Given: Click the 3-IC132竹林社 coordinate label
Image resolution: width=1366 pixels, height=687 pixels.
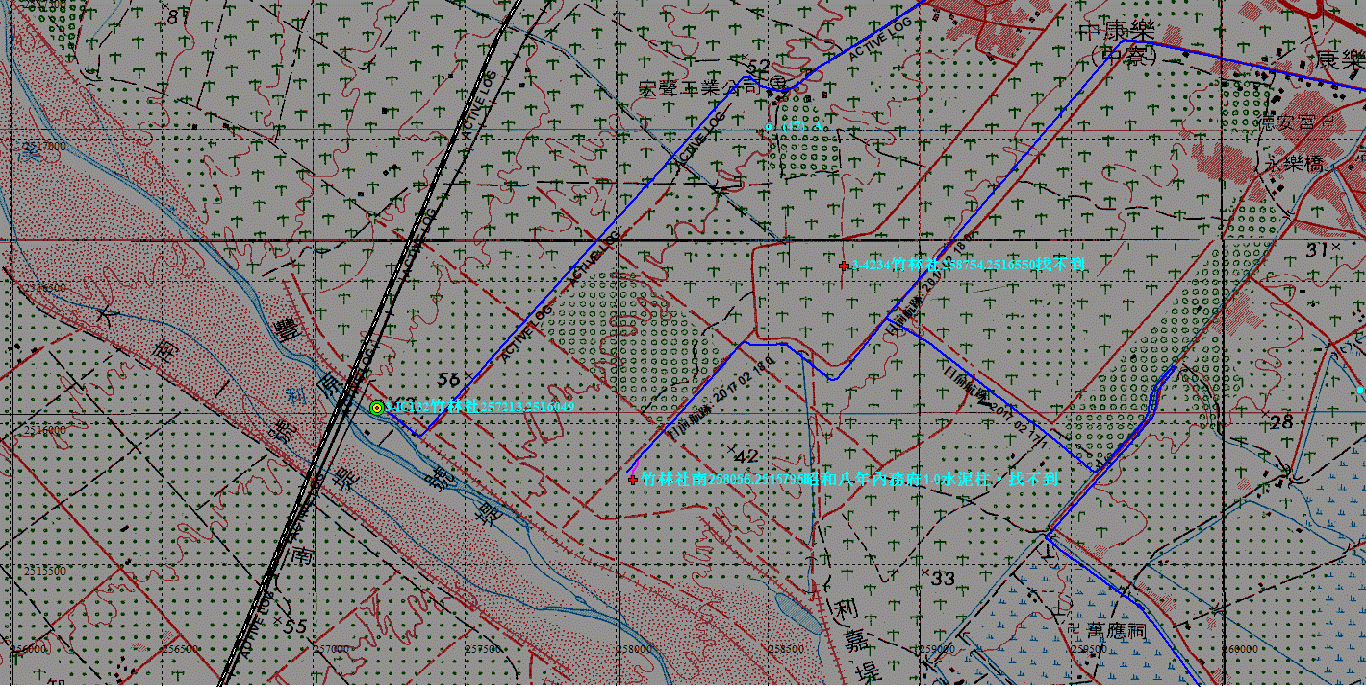Looking at the screenshot, I should [480, 407].
